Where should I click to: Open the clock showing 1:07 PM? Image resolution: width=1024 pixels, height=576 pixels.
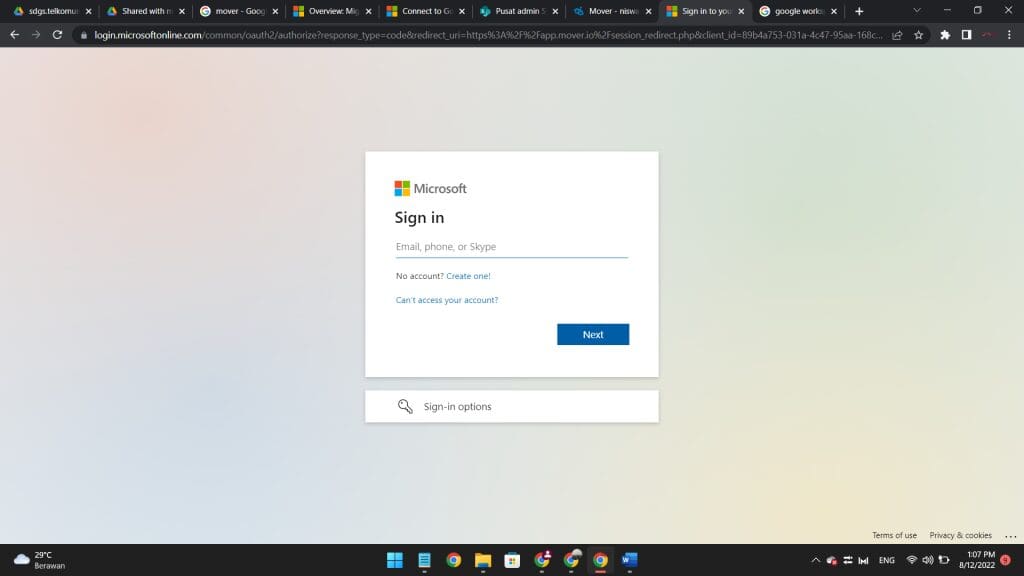(977, 560)
